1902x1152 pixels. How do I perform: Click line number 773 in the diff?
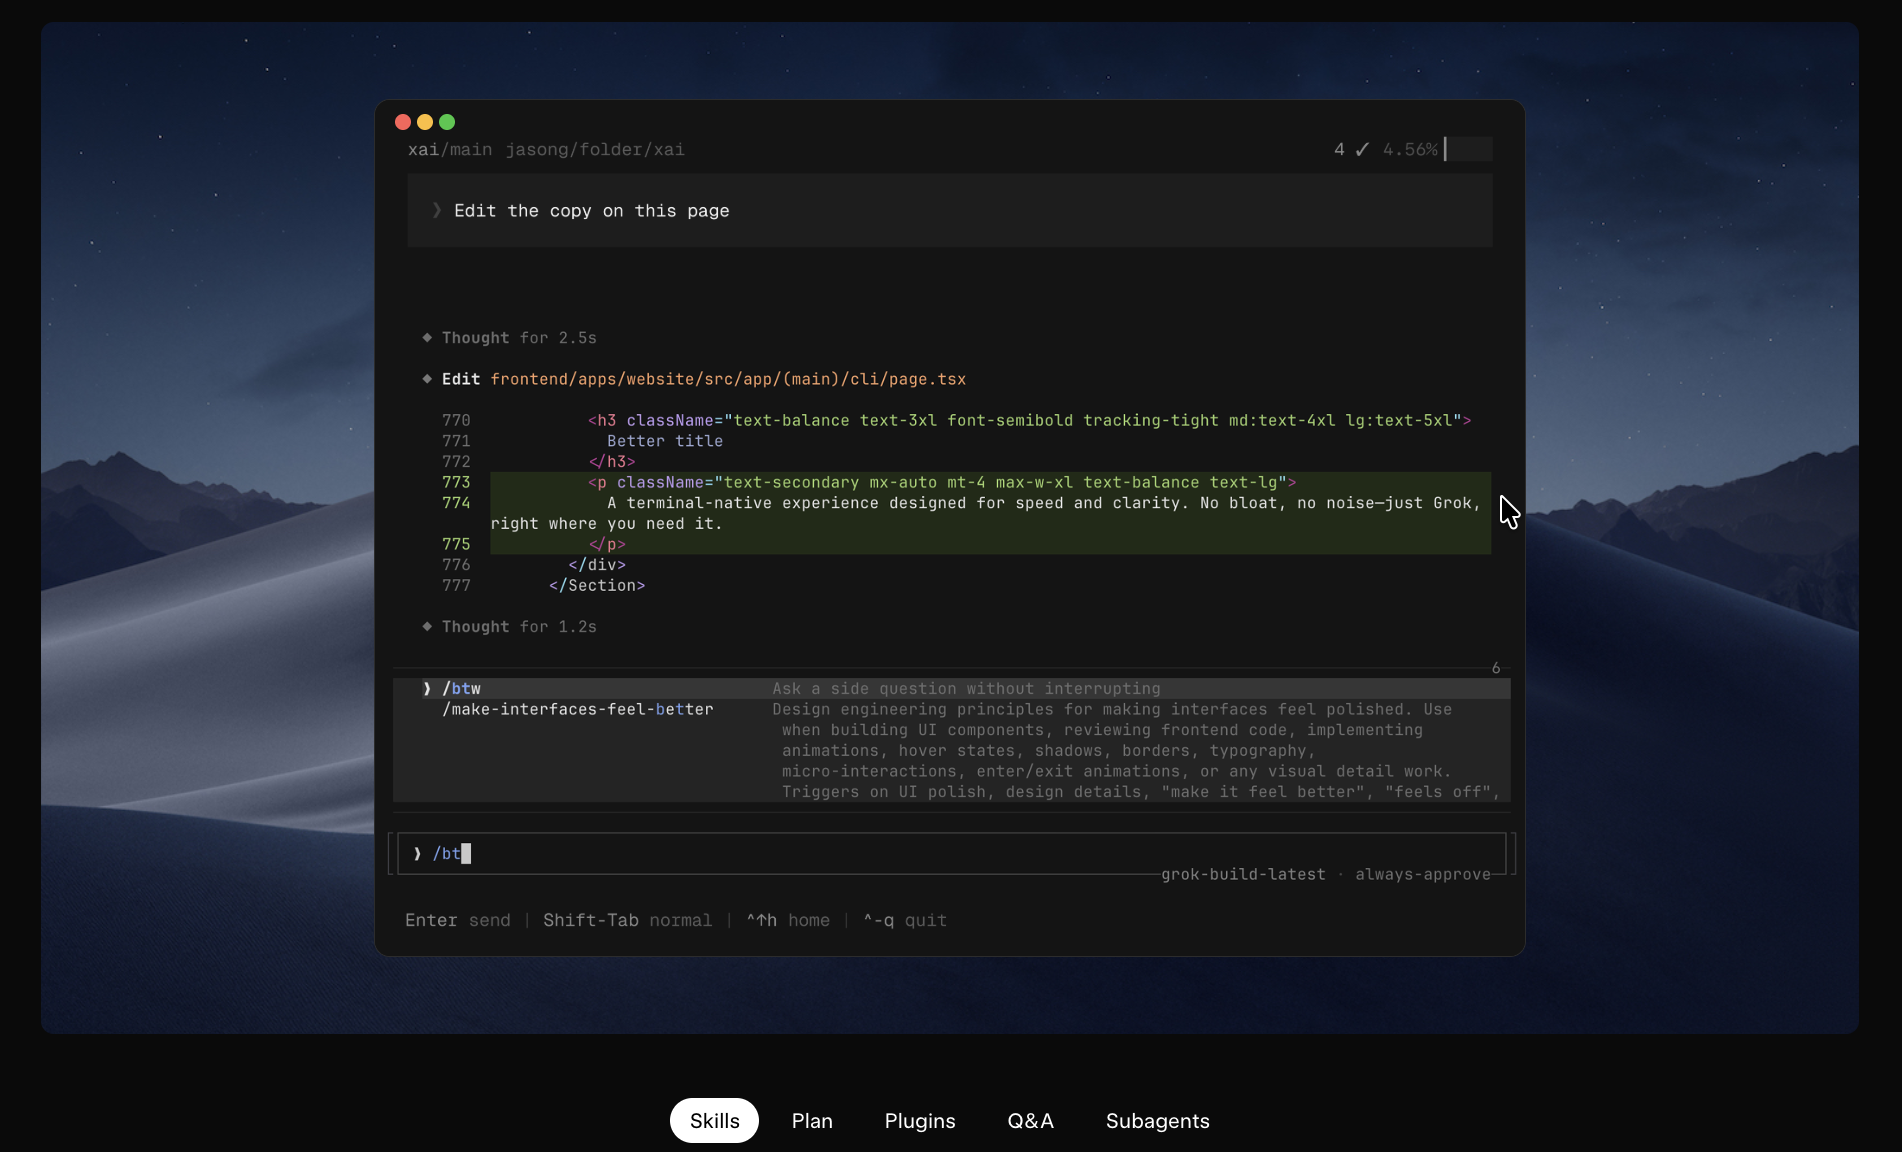456,482
